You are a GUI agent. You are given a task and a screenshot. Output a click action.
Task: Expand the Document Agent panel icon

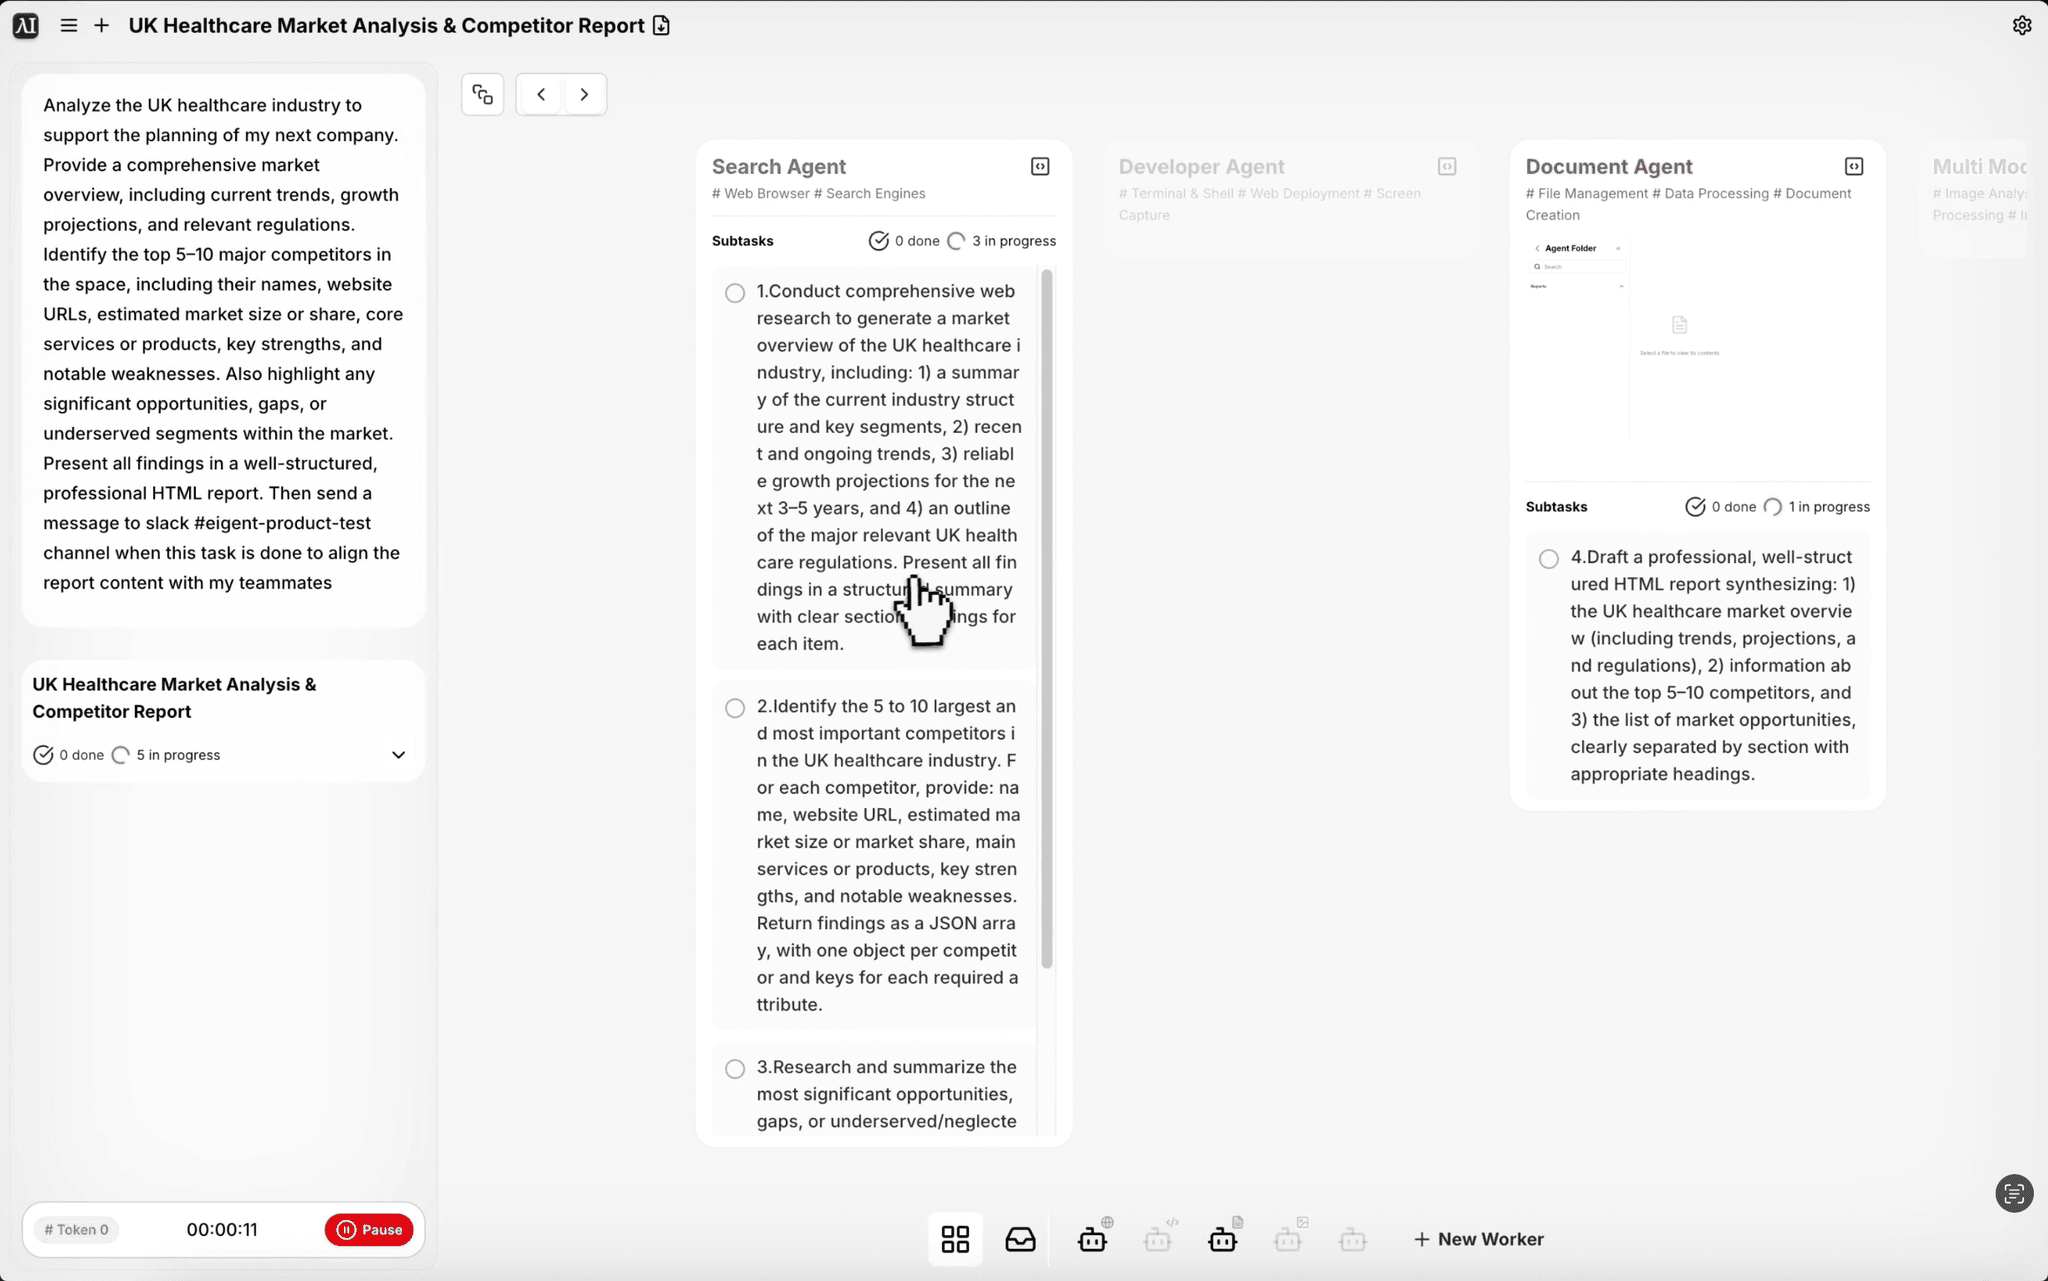point(1853,167)
